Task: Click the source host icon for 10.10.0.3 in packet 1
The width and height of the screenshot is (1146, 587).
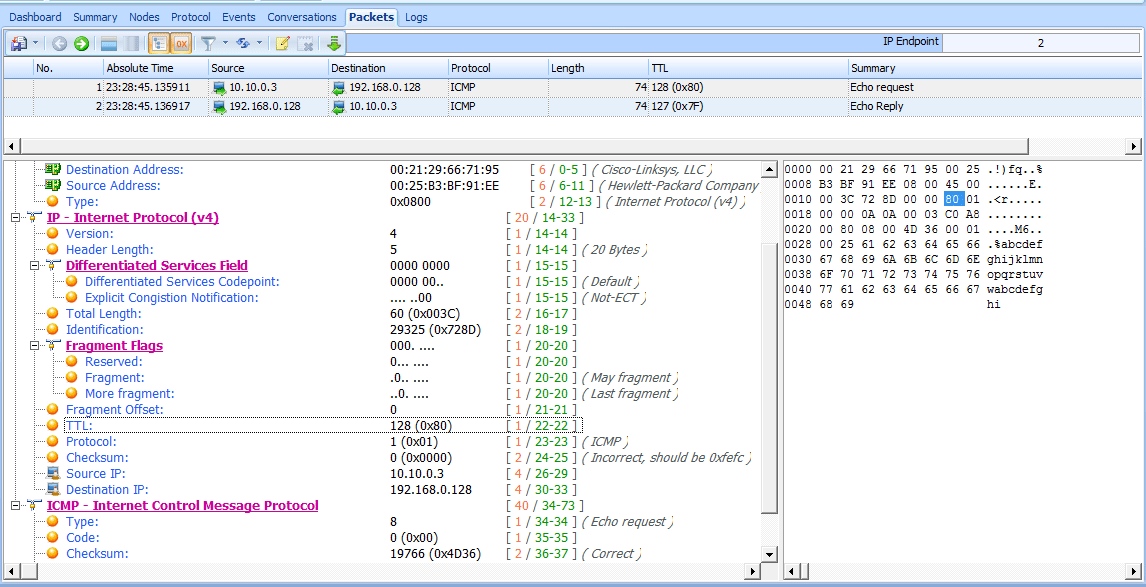Action: tap(219, 88)
